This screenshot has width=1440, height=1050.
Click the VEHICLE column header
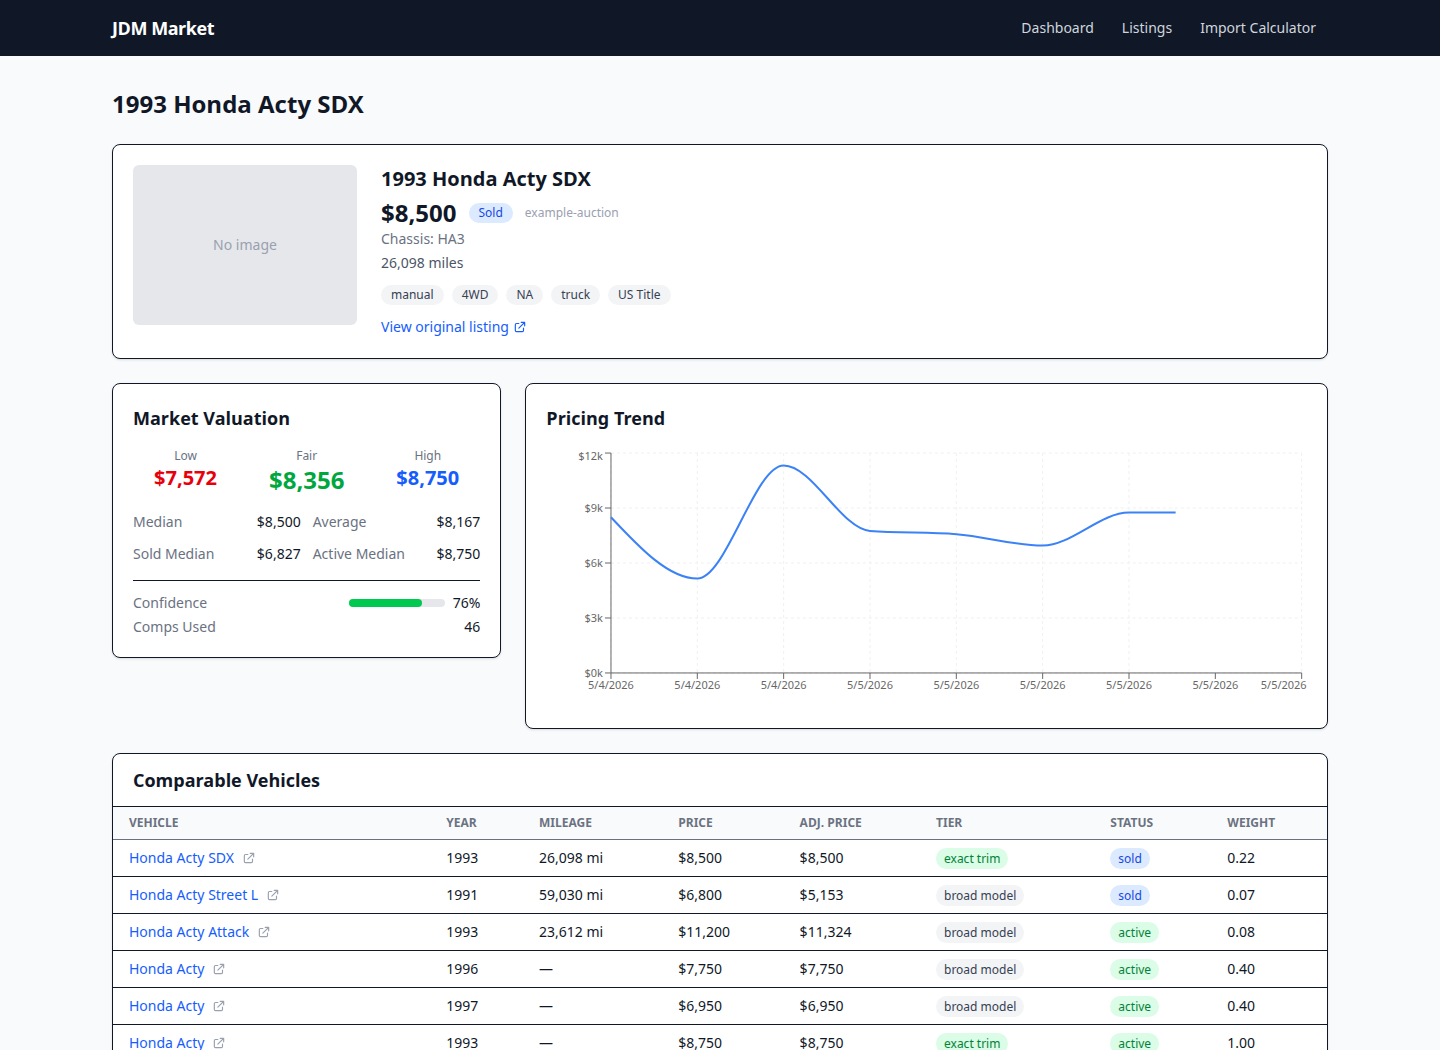pyautogui.click(x=154, y=823)
